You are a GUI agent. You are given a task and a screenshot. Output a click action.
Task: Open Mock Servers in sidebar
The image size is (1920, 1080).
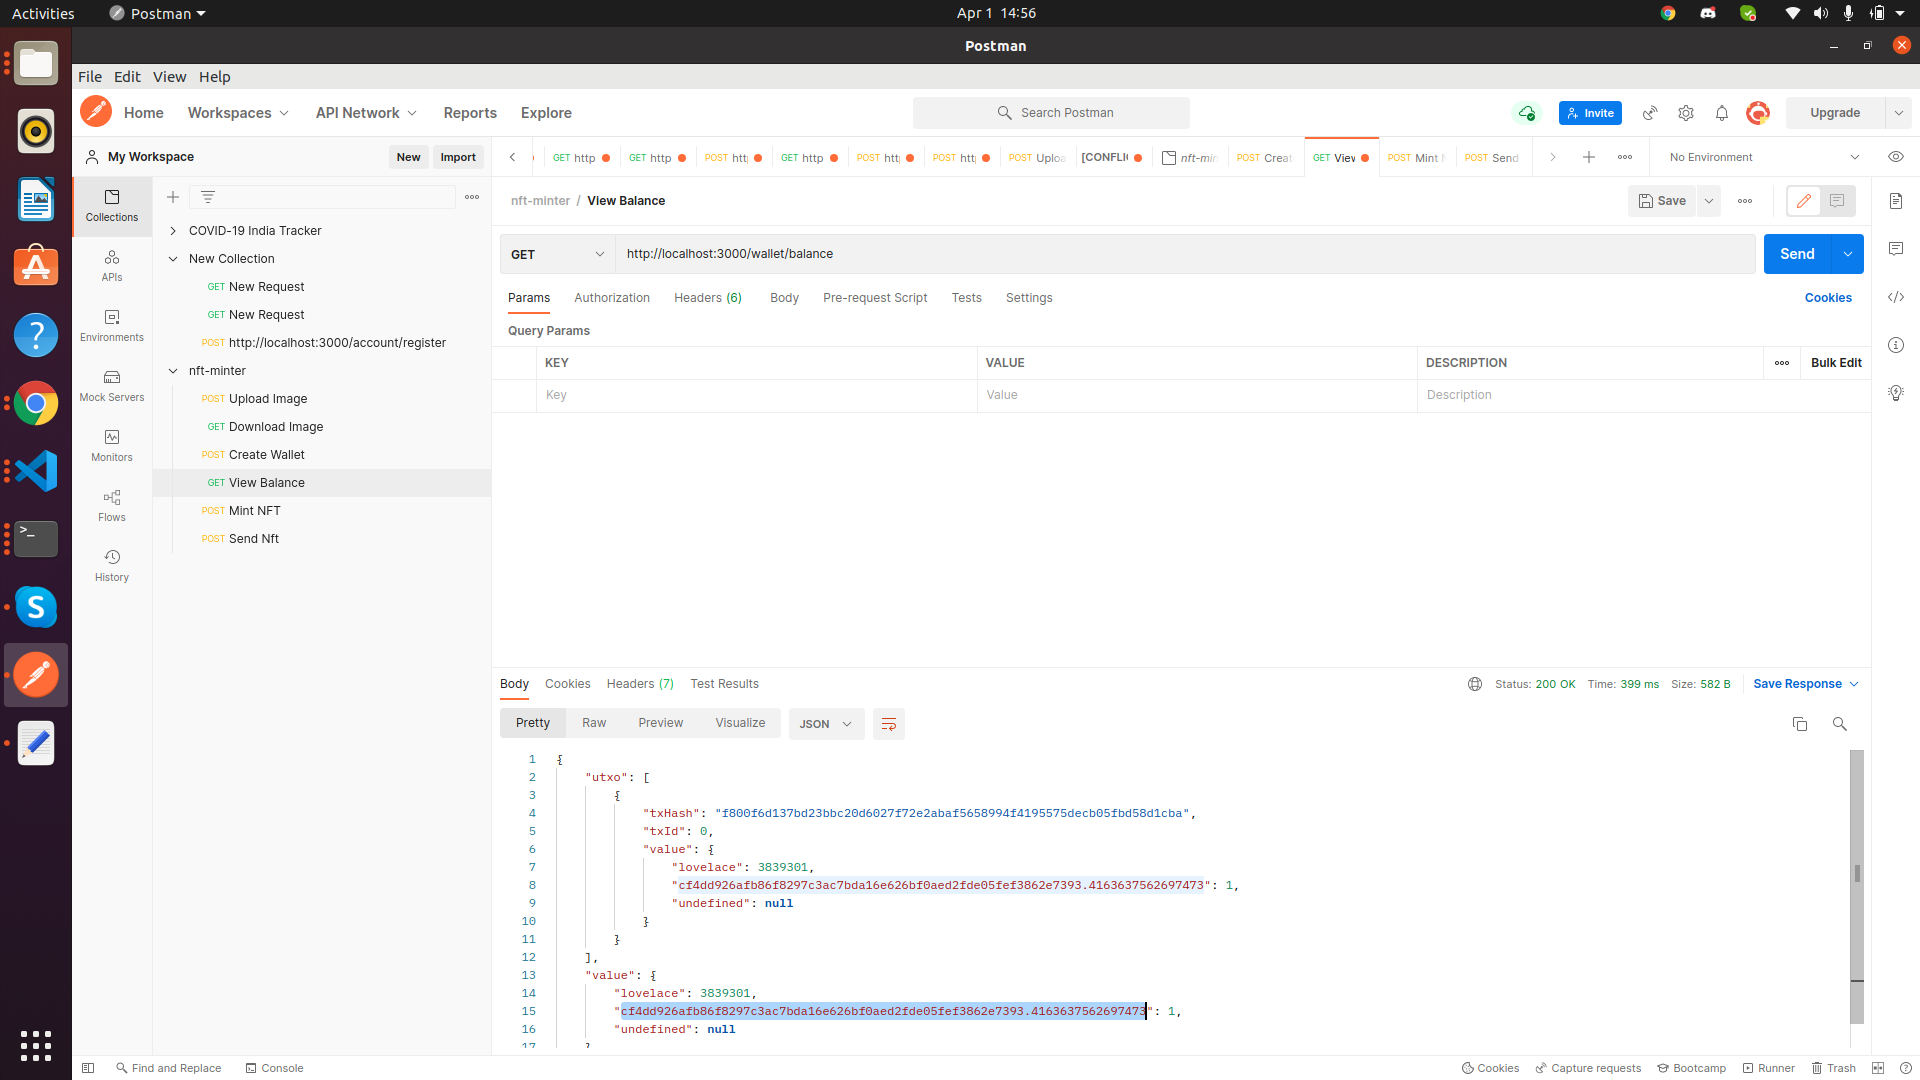pos(112,386)
